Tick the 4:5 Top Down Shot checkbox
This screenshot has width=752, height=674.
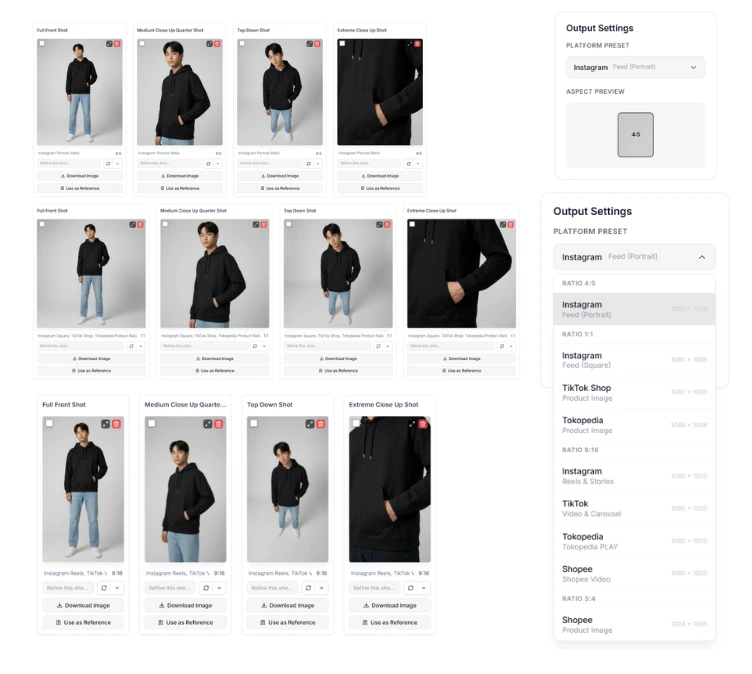point(242,43)
